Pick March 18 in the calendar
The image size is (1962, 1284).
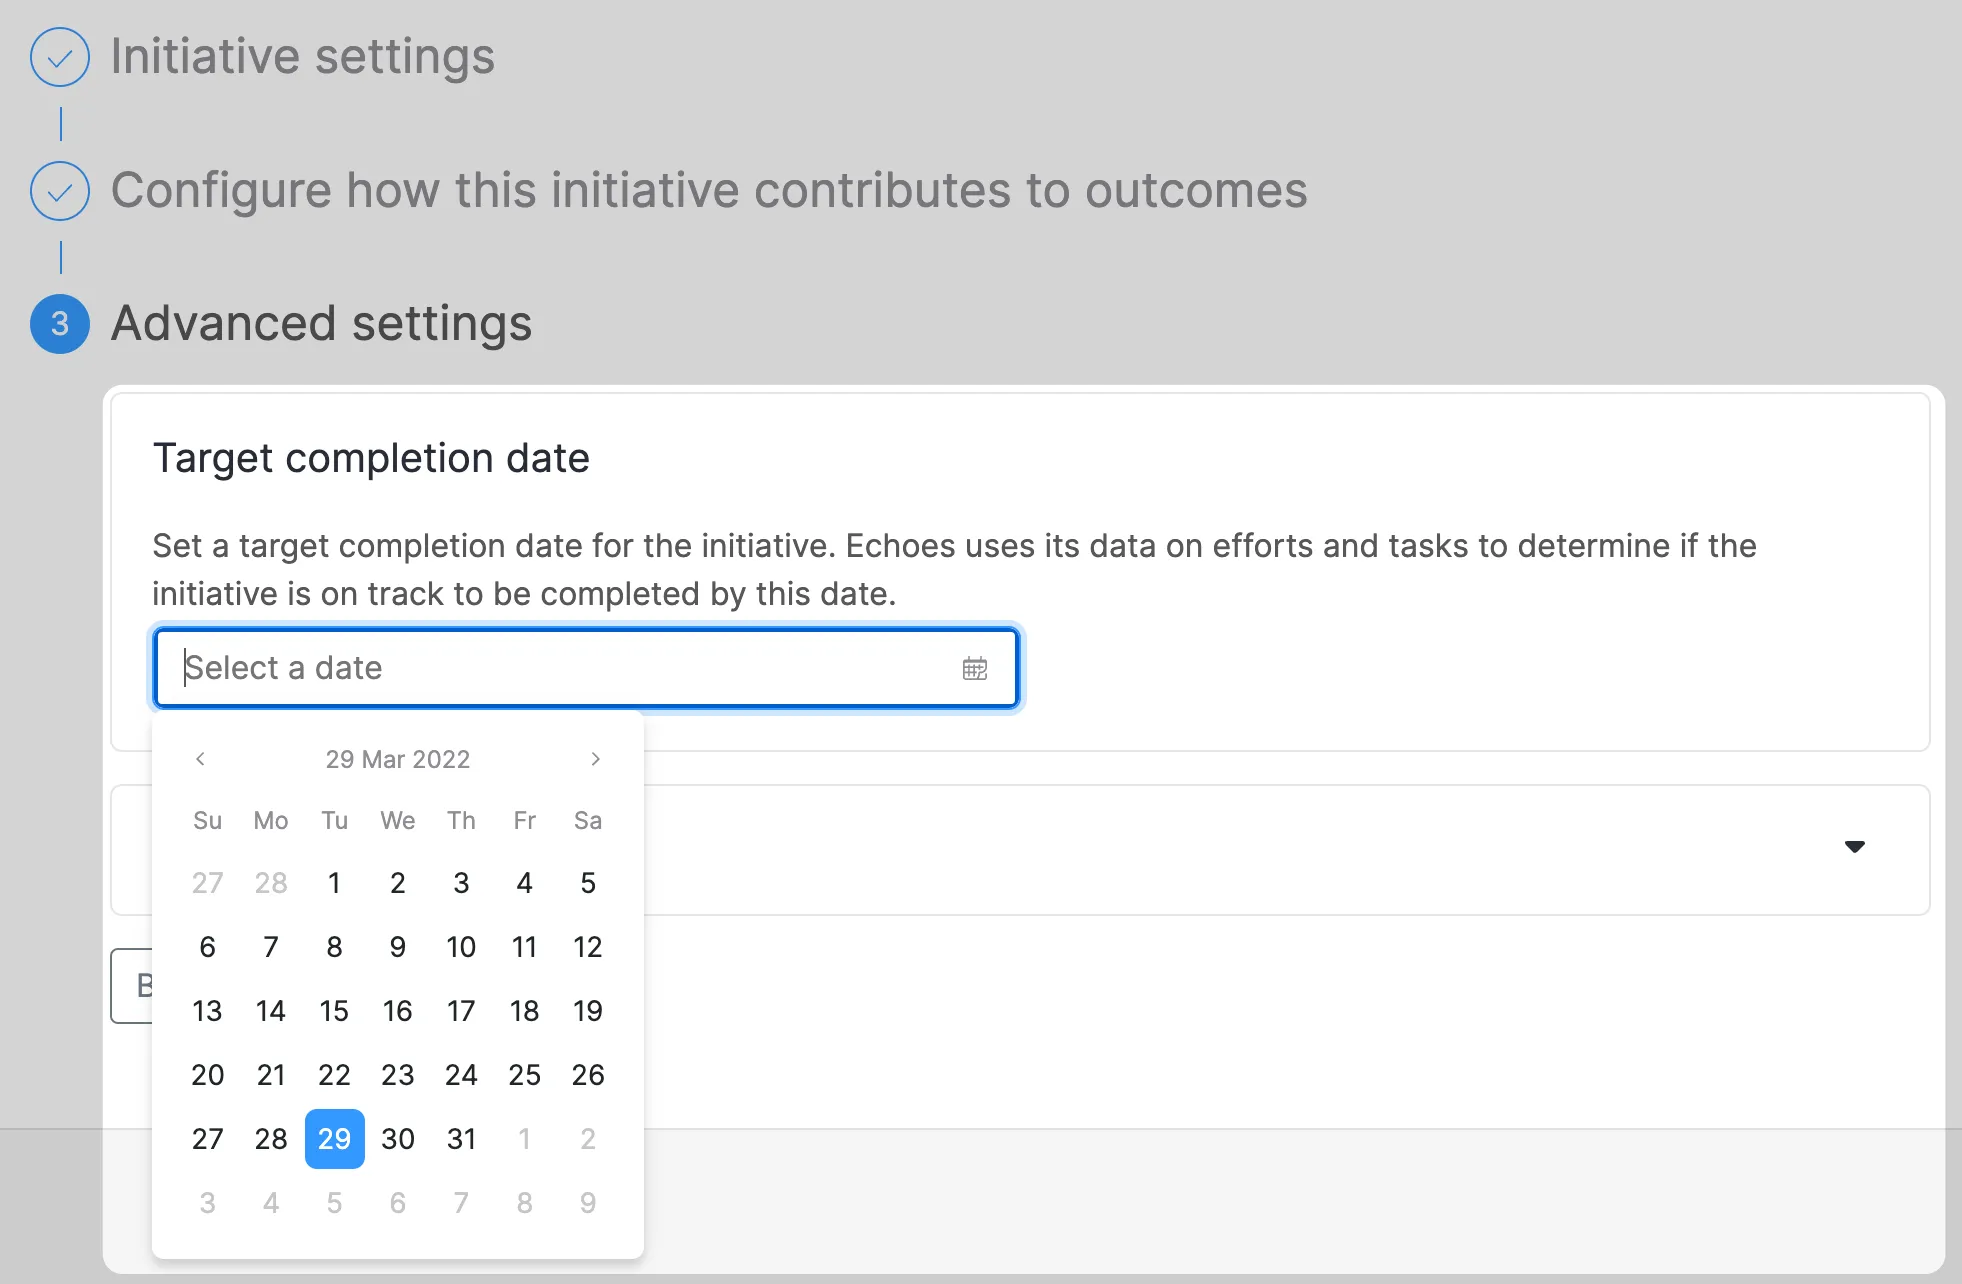(x=524, y=1011)
